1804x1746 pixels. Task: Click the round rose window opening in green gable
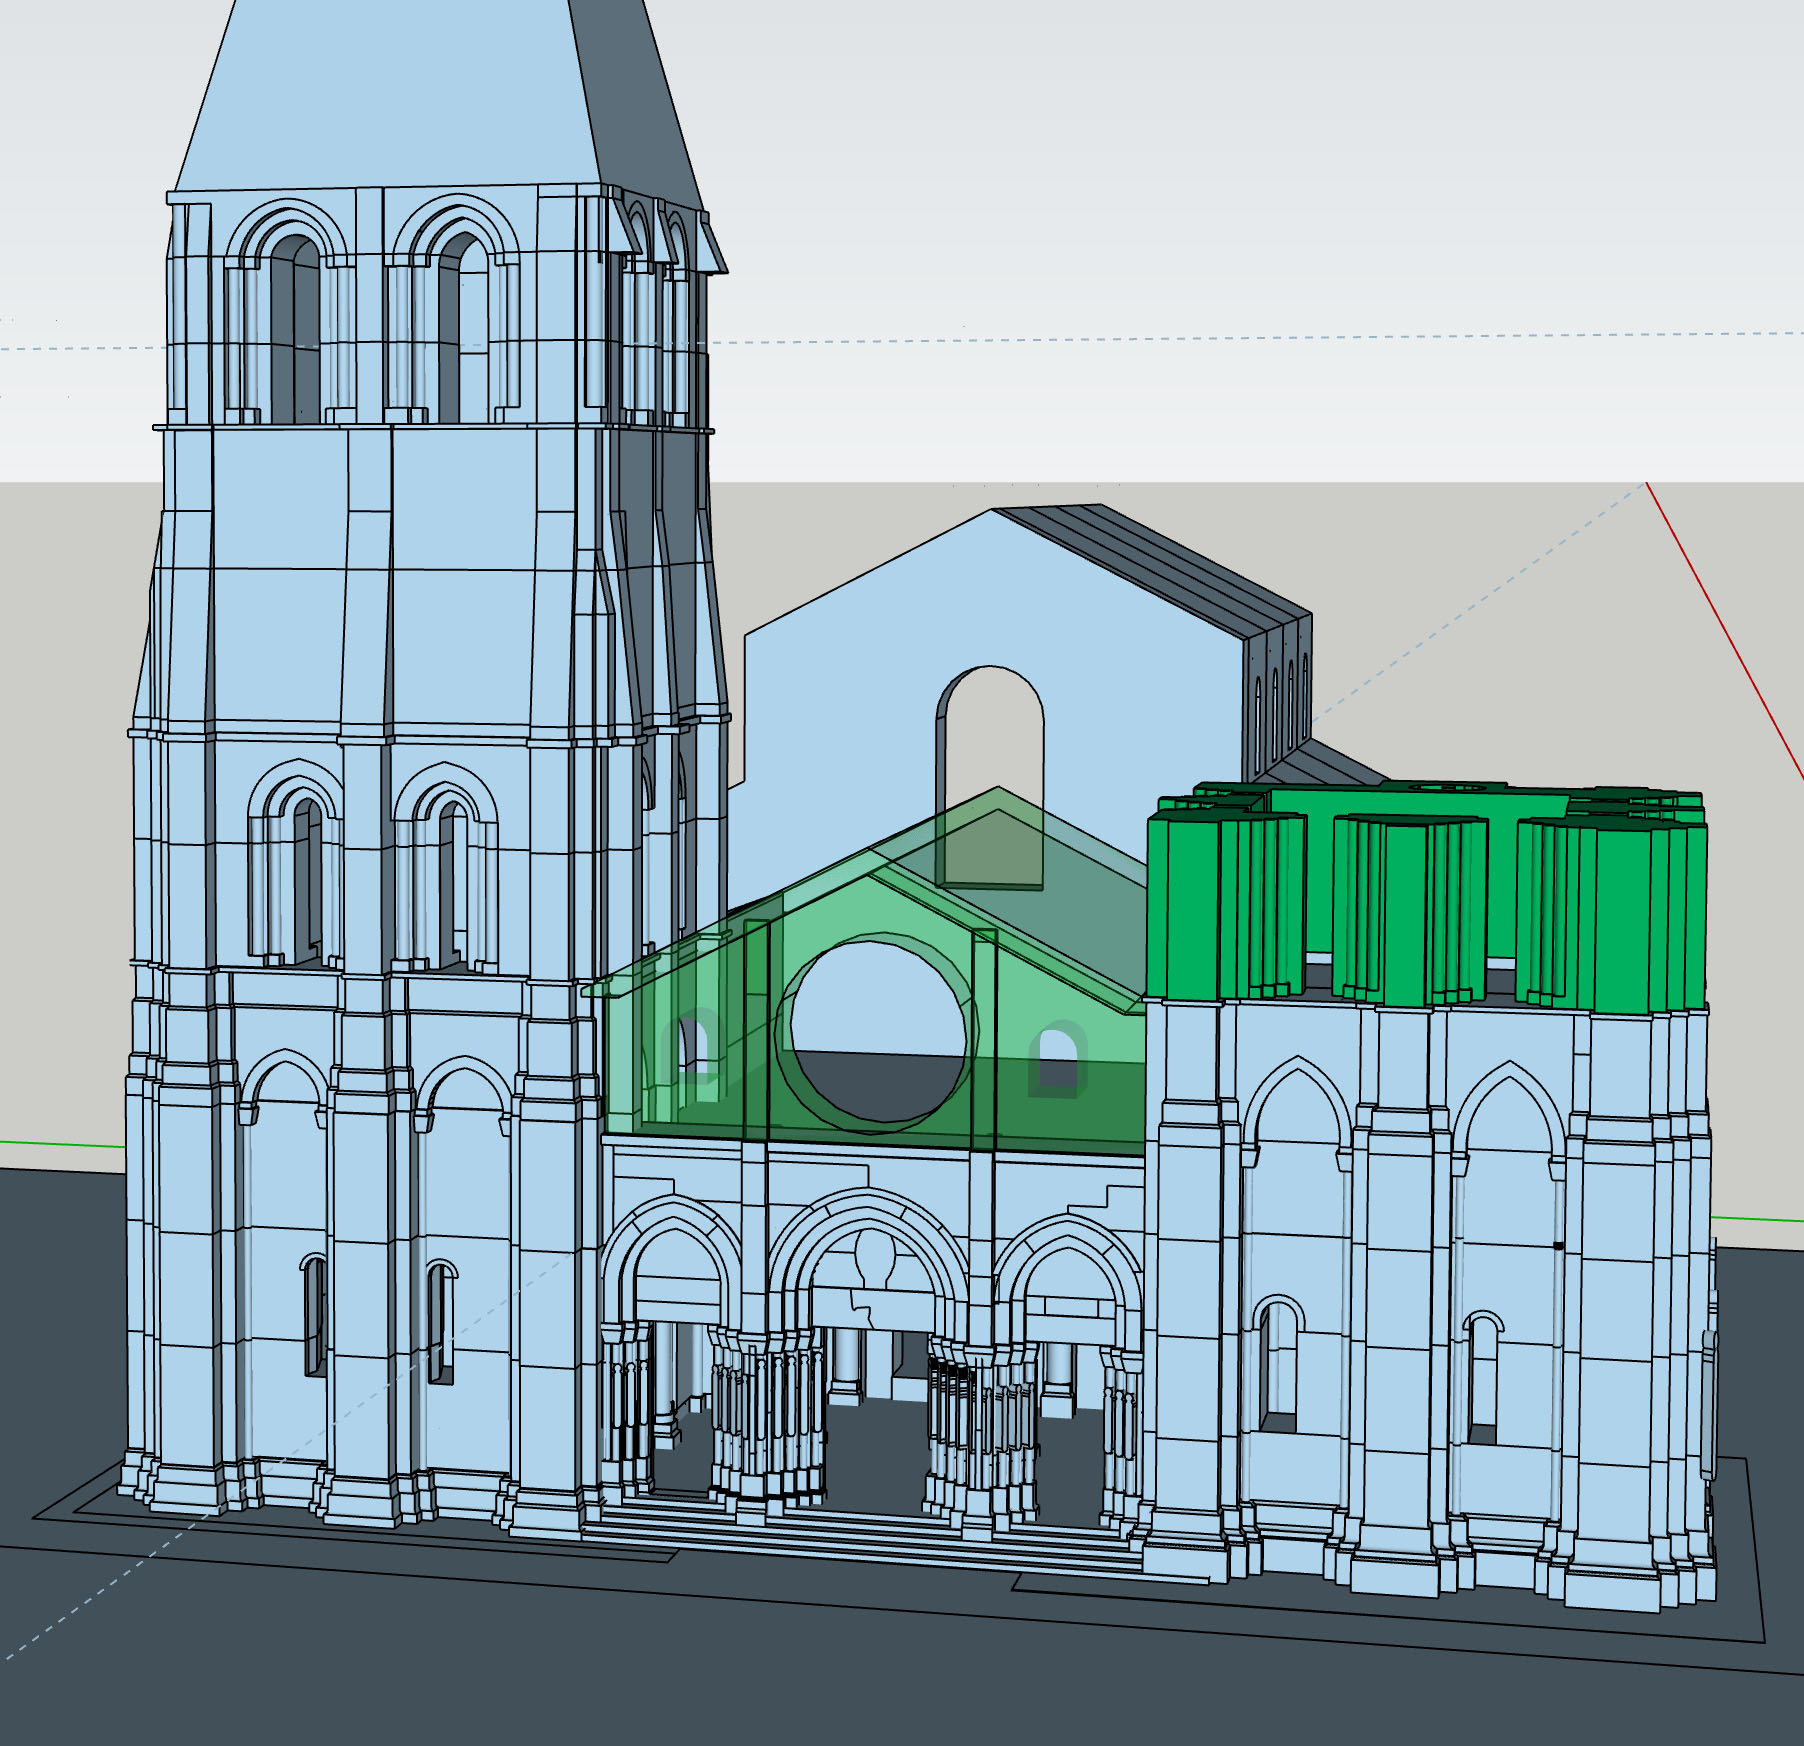click(x=880, y=1032)
